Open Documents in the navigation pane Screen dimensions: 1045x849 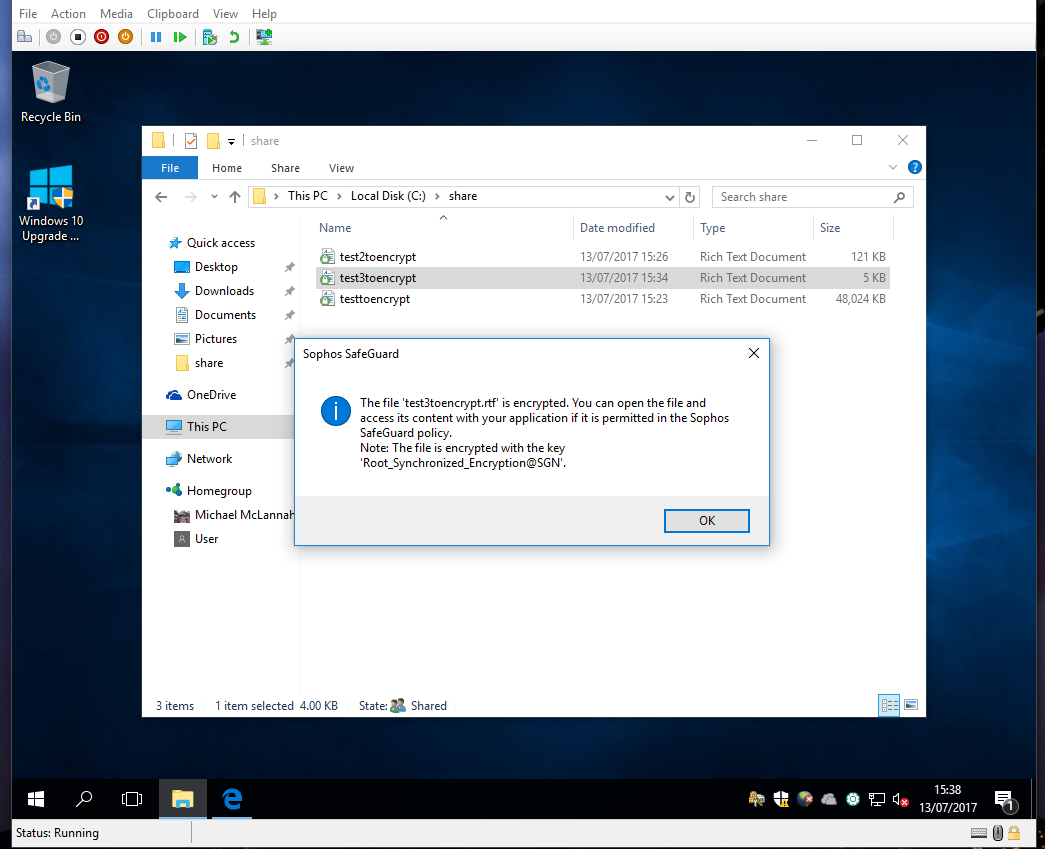(x=225, y=315)
